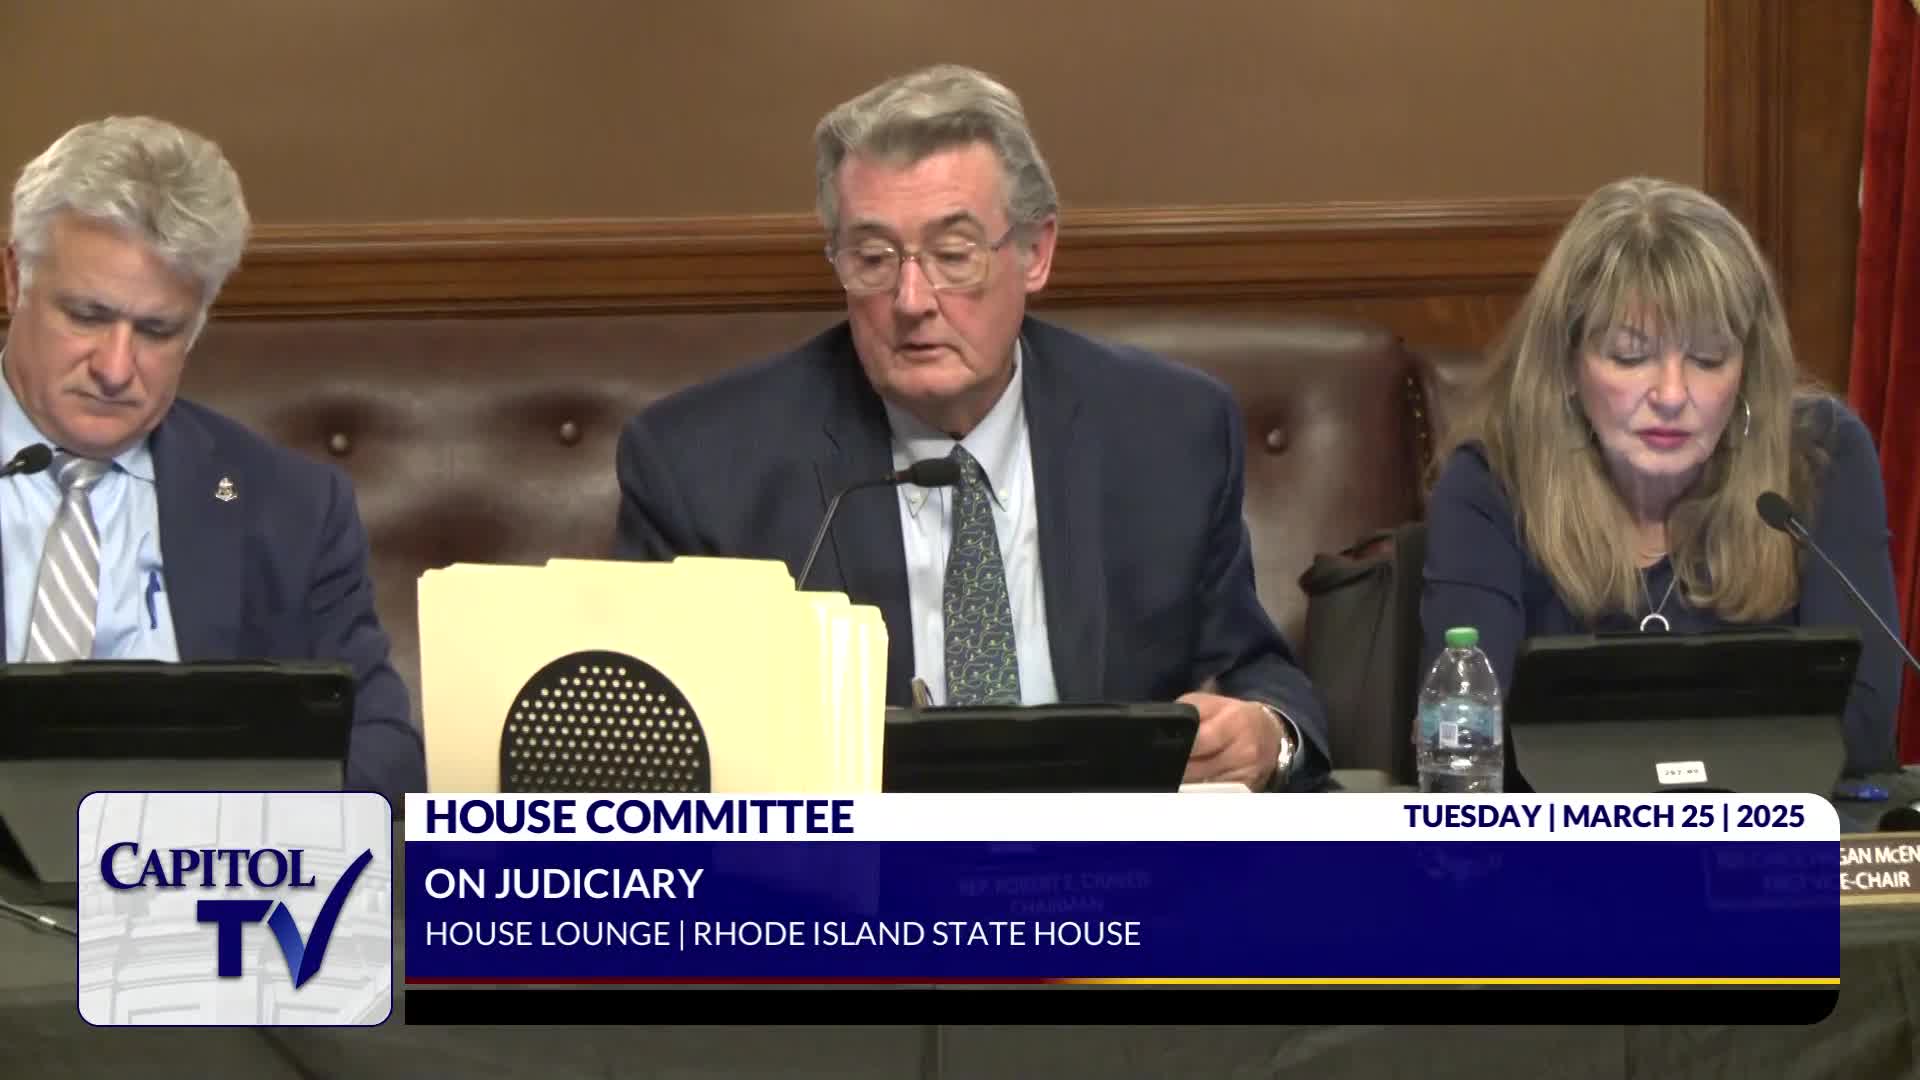Click the woman's pendant necklace

[1655, 622]
